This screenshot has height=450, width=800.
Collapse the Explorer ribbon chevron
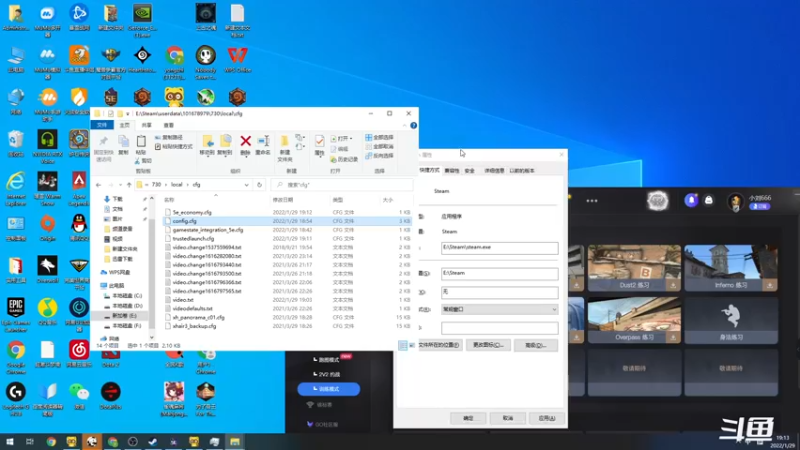405,125
